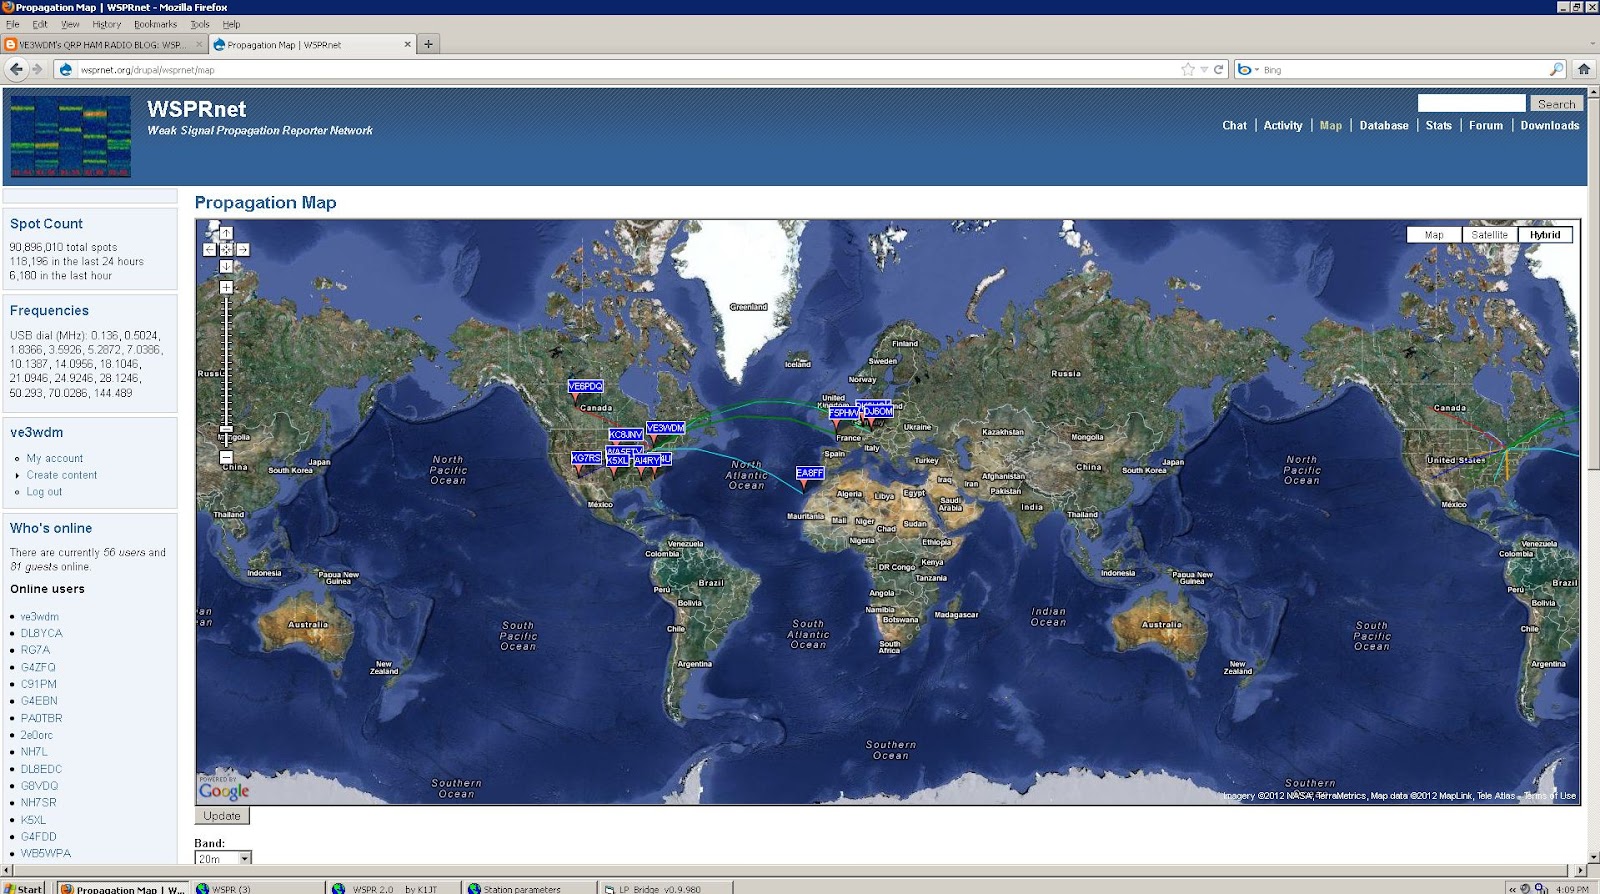This screenshot has height=894, width=1600.
Task: Click the AI4RY station marker
Action: point(647,460)
